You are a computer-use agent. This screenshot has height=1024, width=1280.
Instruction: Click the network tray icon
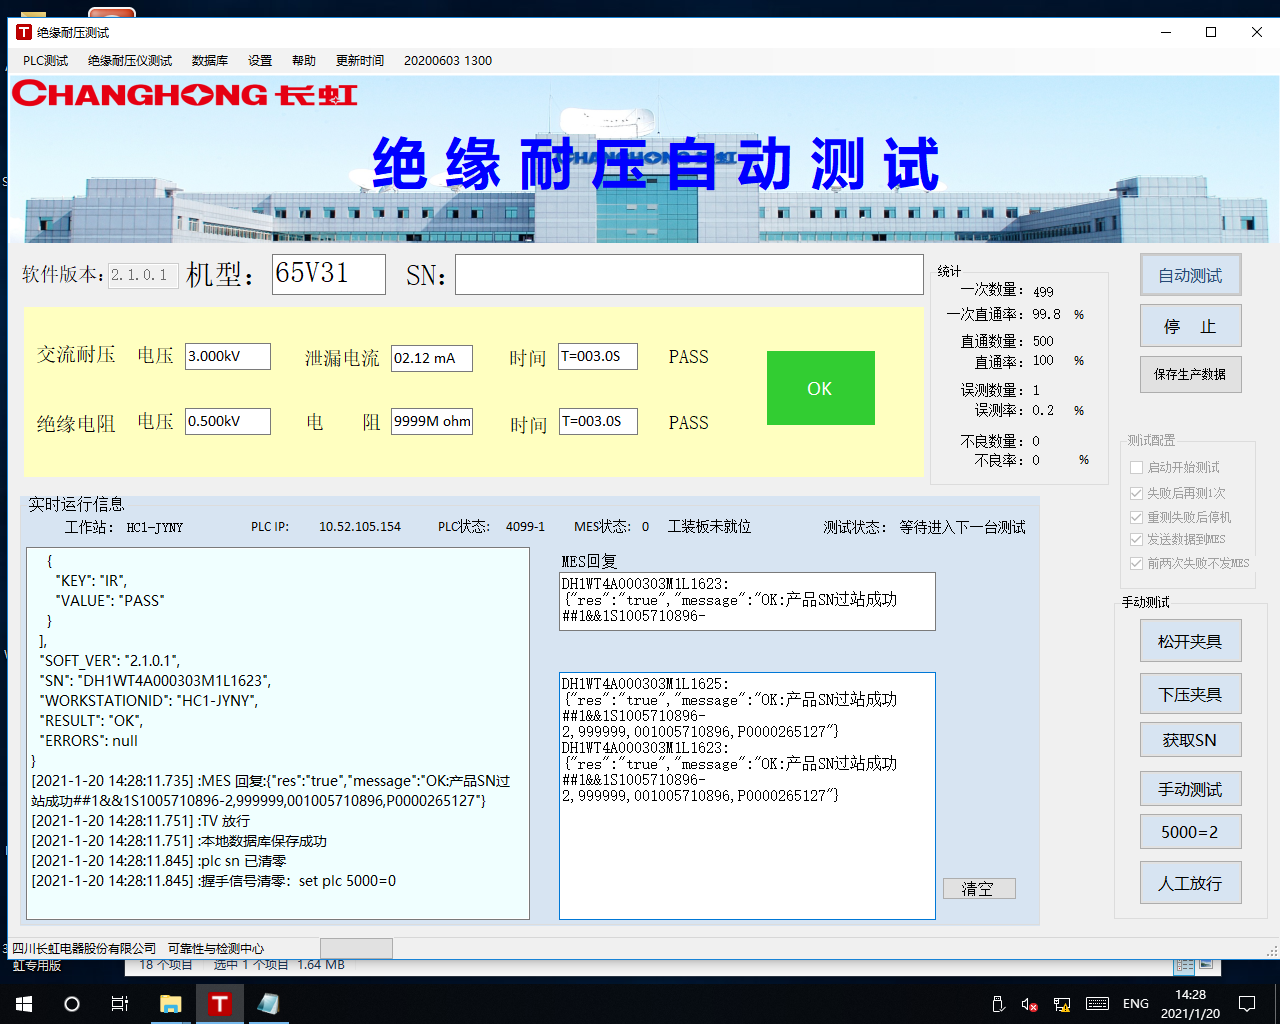coord(1062,1004)
